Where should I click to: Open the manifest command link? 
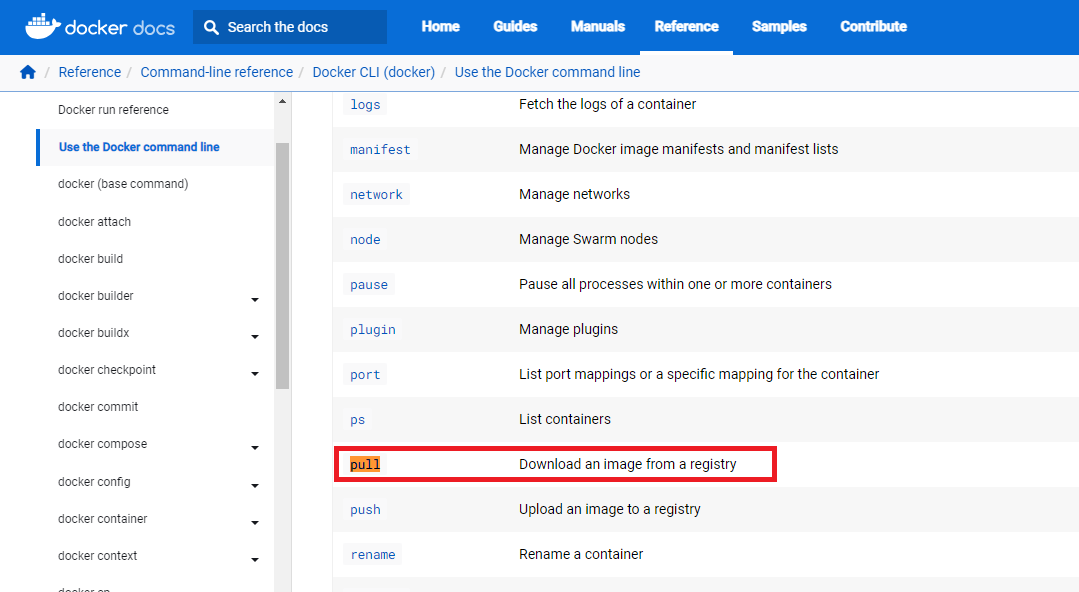[380, 149]
